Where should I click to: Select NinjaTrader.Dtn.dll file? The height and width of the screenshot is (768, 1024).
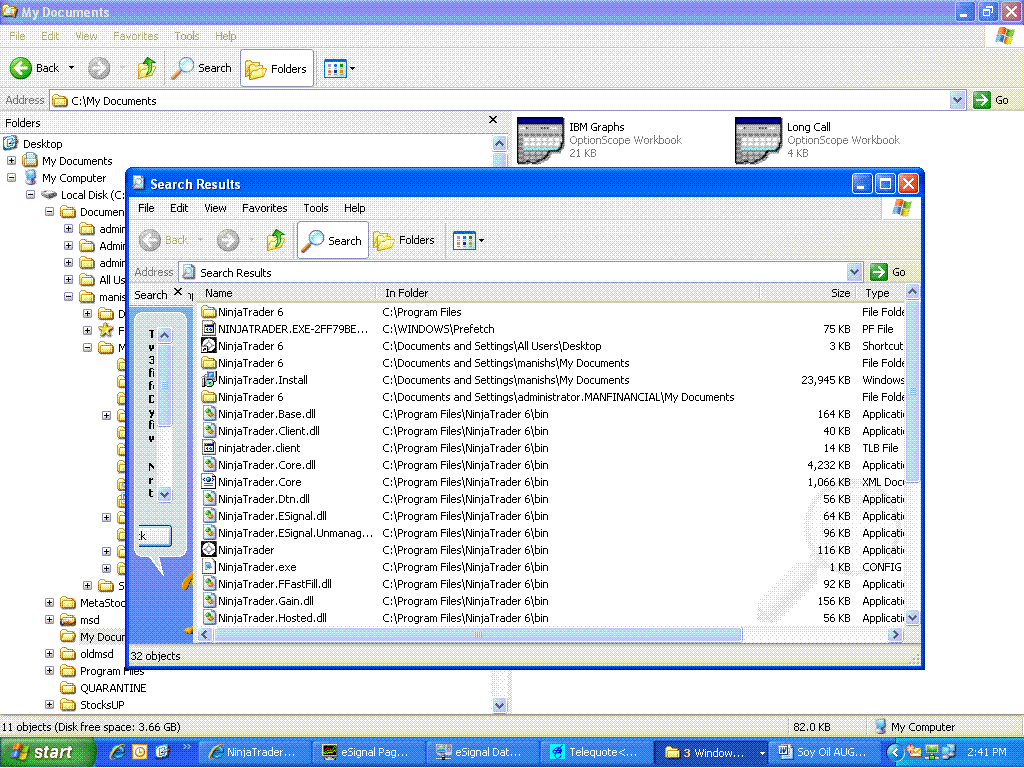tap(256, 499)
